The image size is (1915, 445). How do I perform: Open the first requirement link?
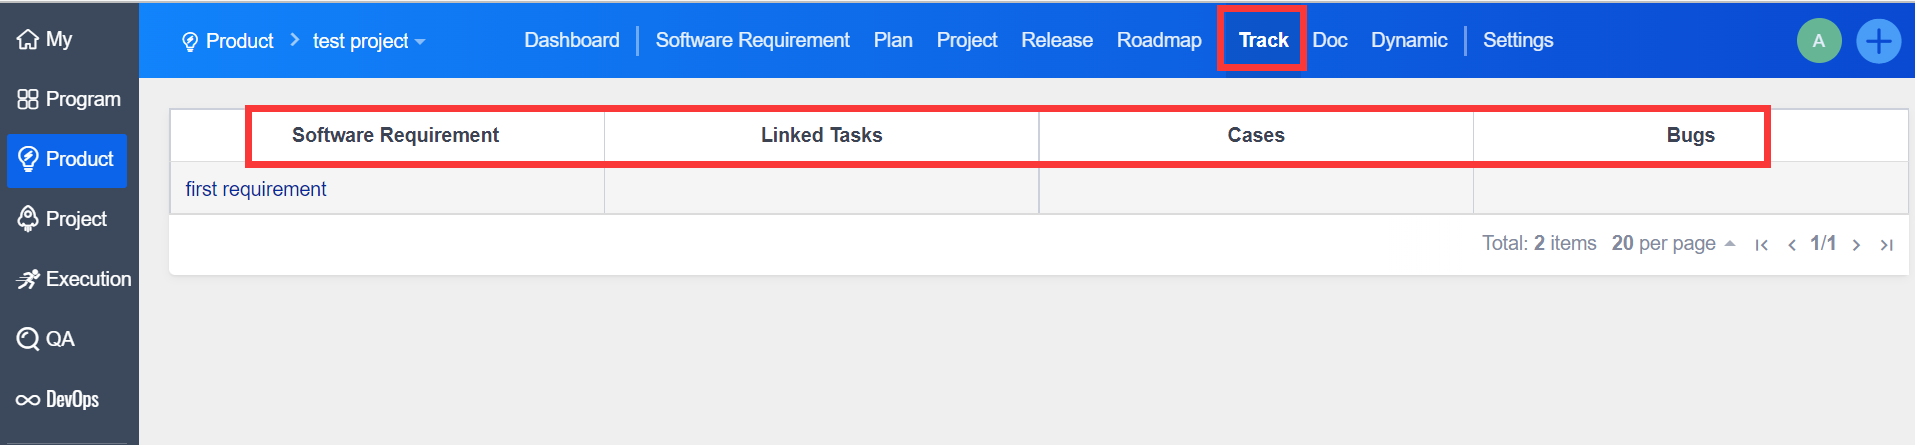(256, 189)
